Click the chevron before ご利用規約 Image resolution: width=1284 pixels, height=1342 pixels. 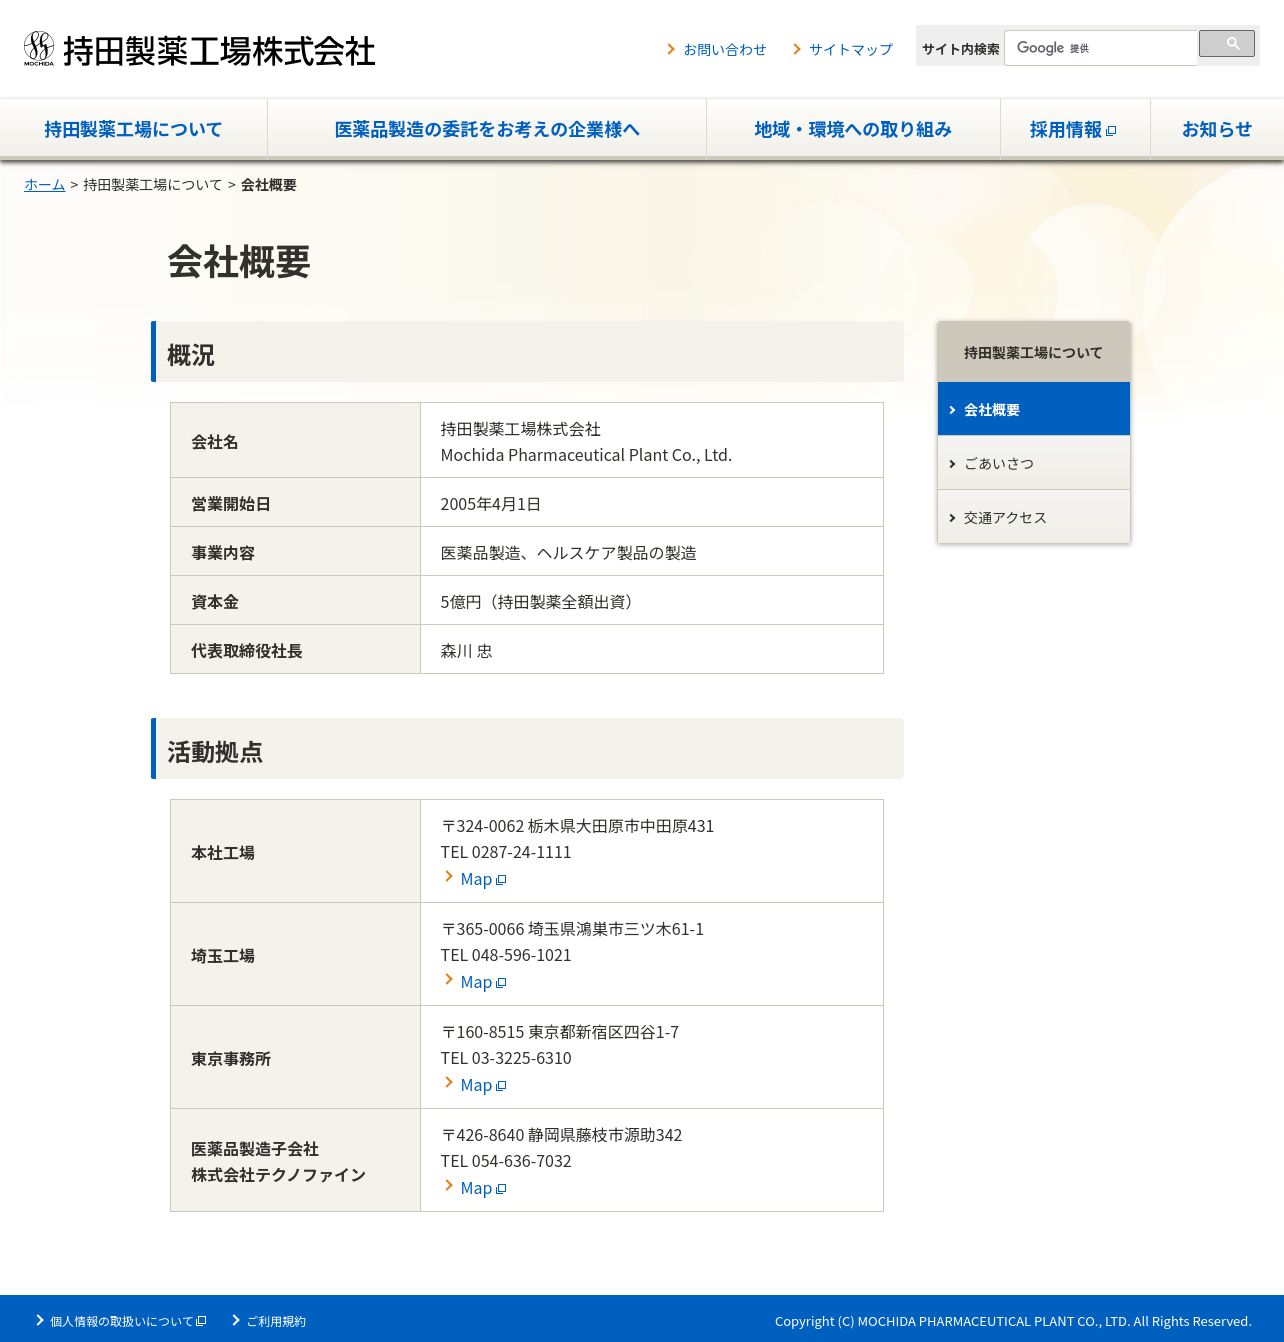(237, 1320)
